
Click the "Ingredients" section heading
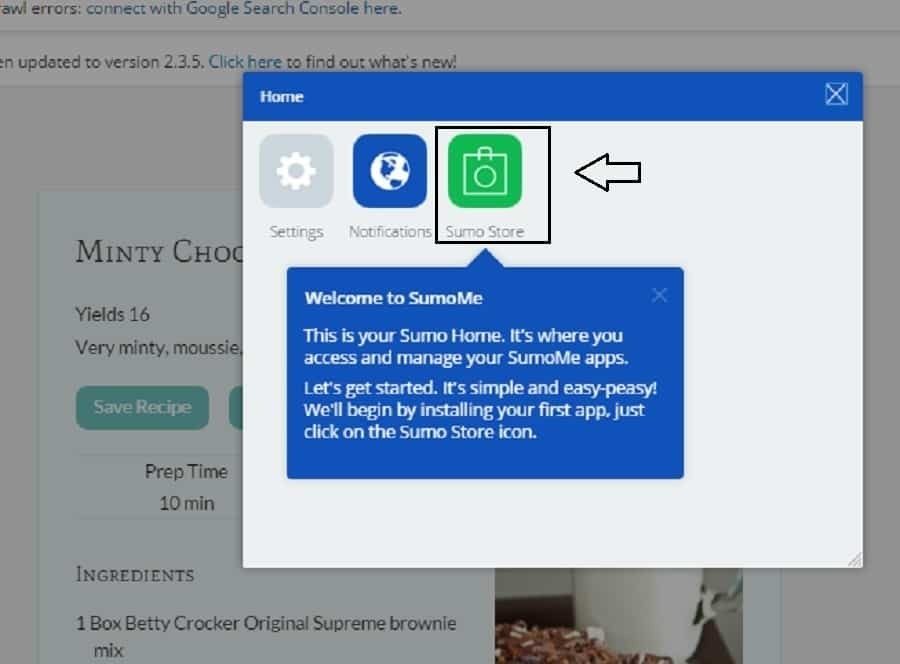coord(135,574)
